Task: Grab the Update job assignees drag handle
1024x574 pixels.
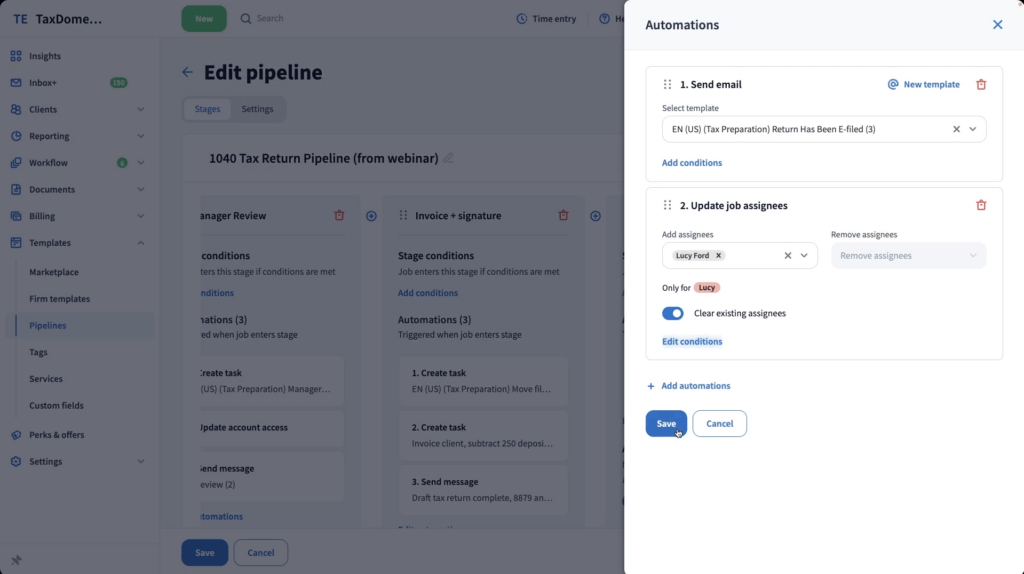Action: pos(667,205)
